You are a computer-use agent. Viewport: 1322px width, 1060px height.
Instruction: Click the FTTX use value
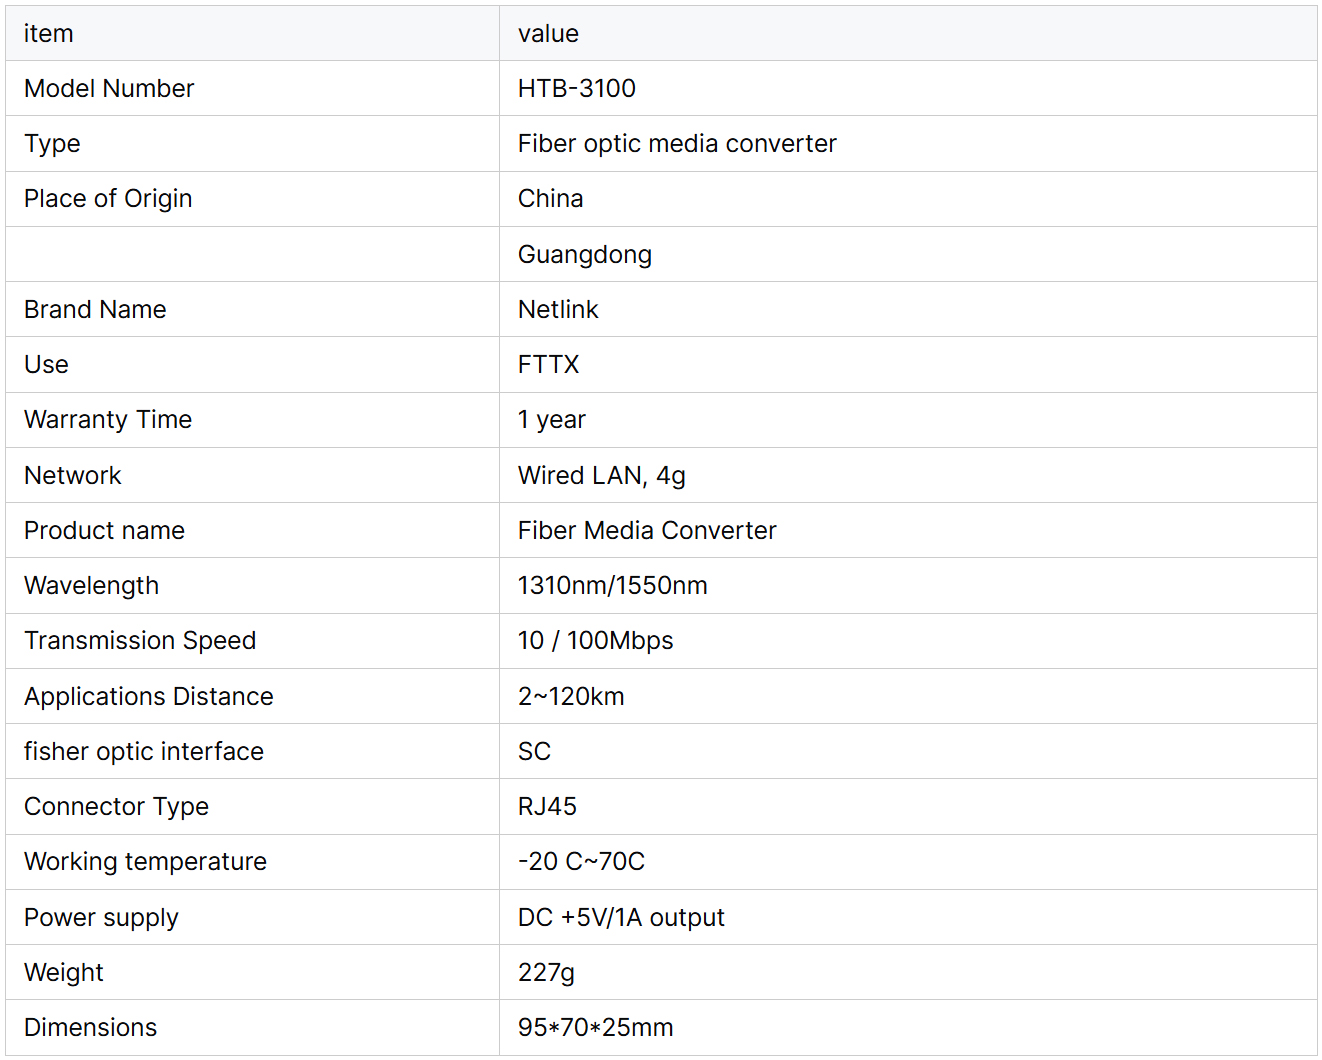point(548,365)
